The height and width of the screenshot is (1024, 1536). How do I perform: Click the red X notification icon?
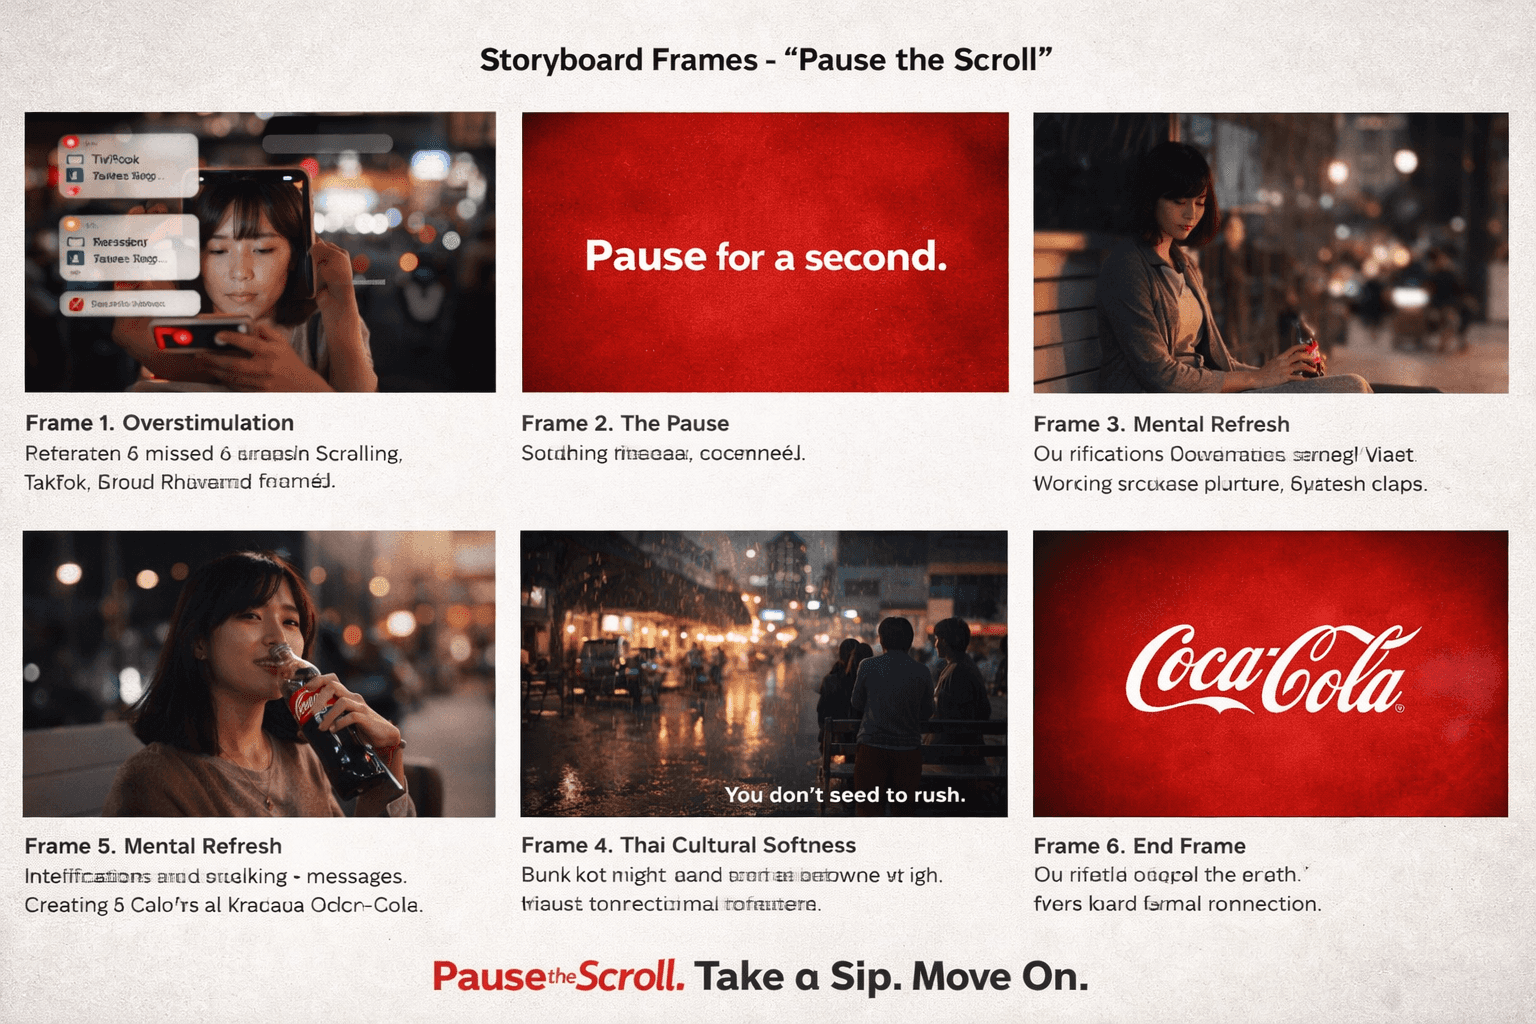click(x=76, y=303)
